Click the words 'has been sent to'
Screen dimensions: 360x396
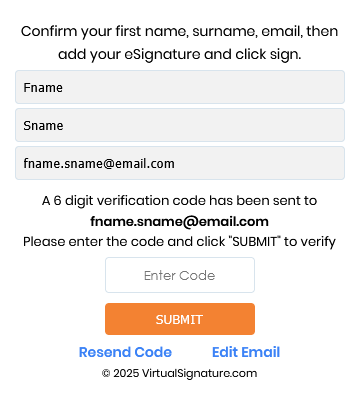263,201
